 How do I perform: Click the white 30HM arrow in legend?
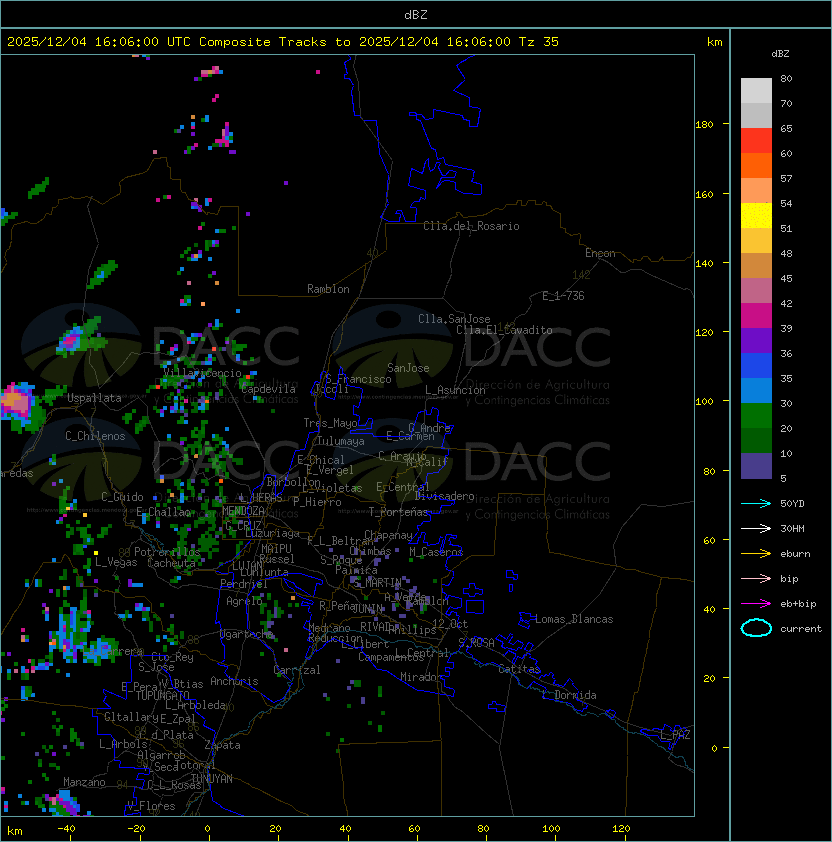(756, 529)
